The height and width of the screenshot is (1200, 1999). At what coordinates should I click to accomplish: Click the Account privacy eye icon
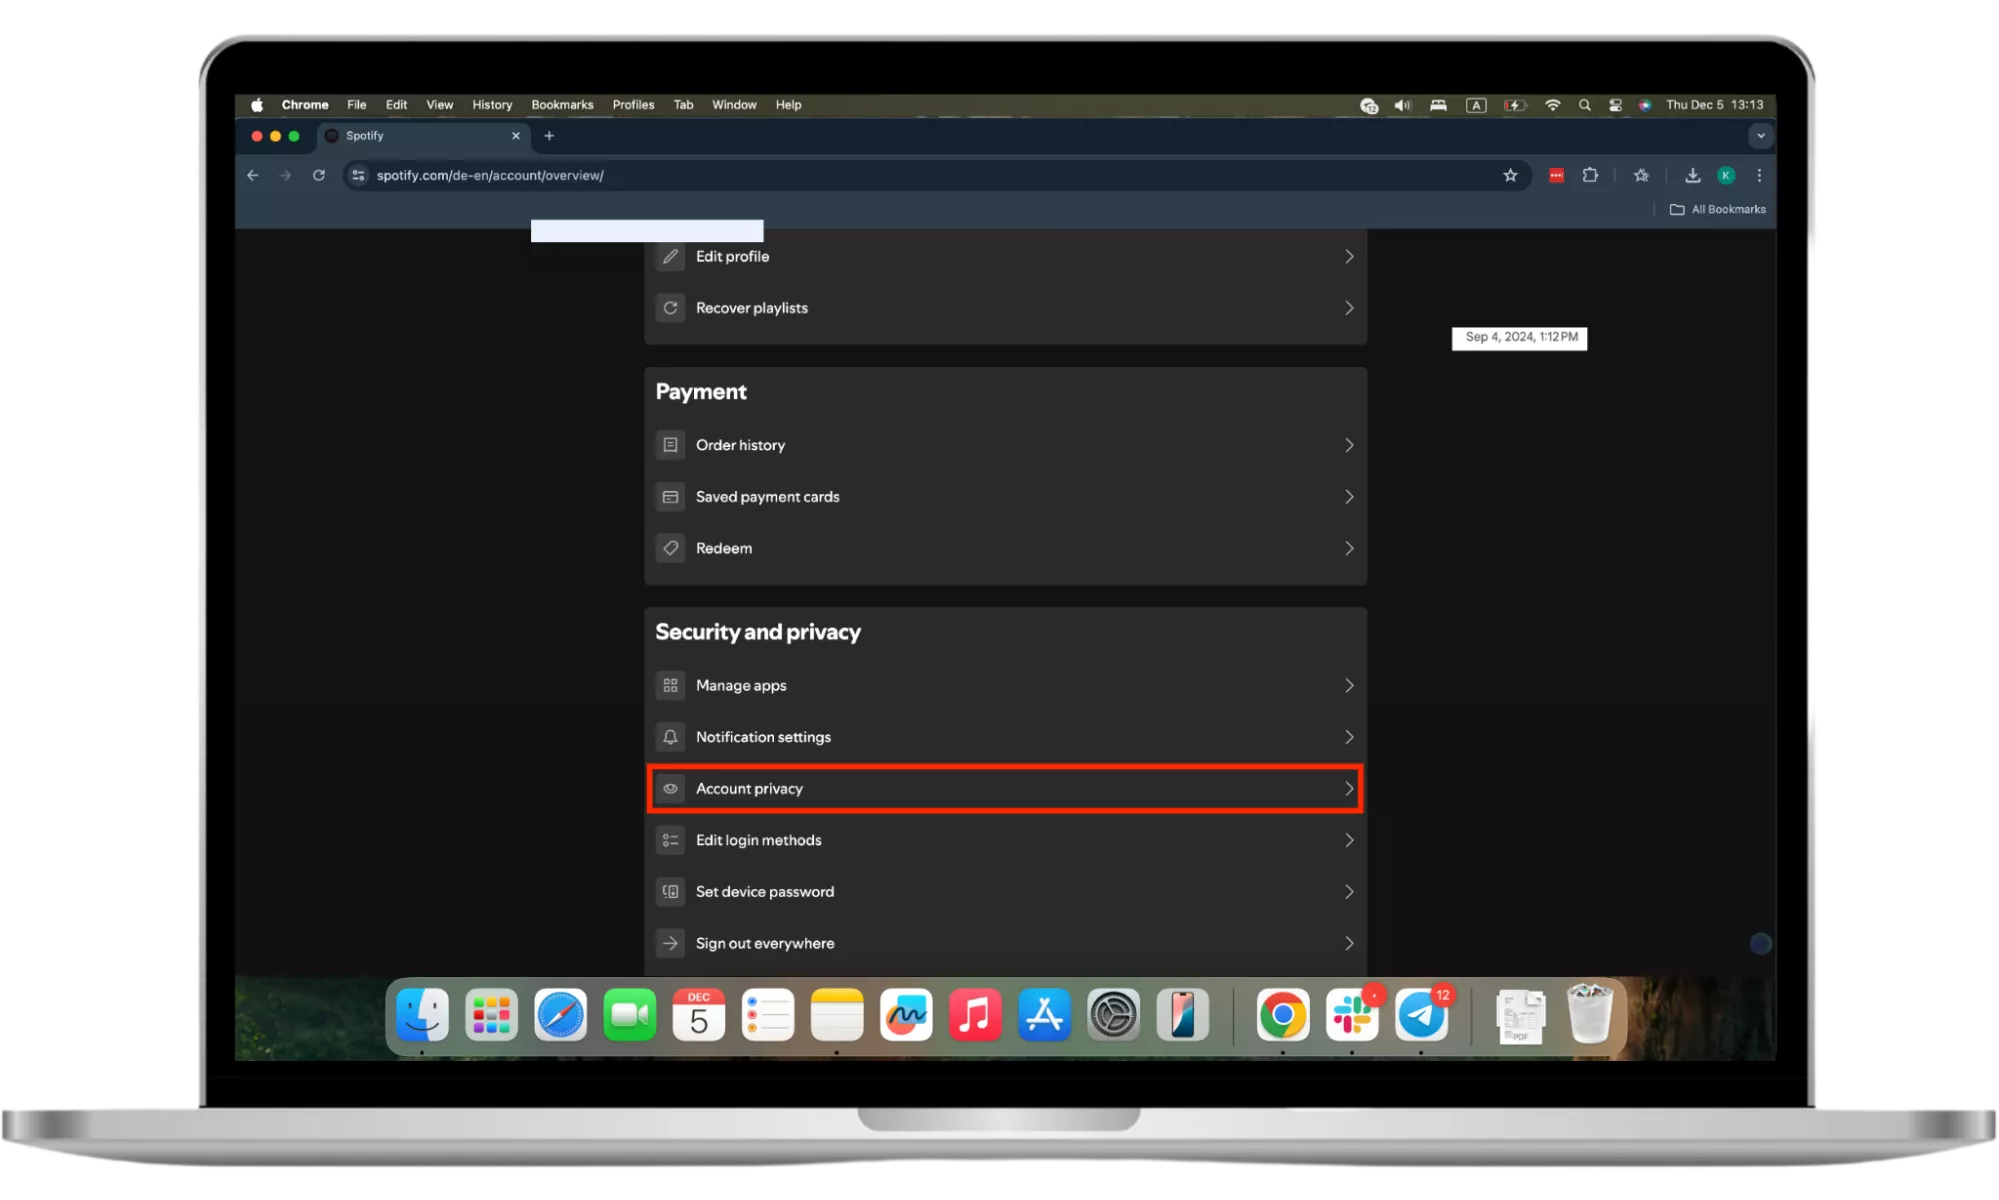pos(670,789)
